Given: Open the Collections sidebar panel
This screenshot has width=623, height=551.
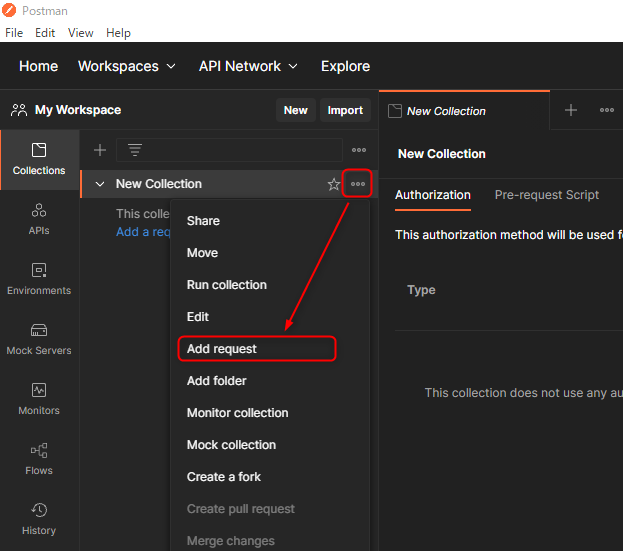Looking at the screenshot, I should tap(39, 160).
